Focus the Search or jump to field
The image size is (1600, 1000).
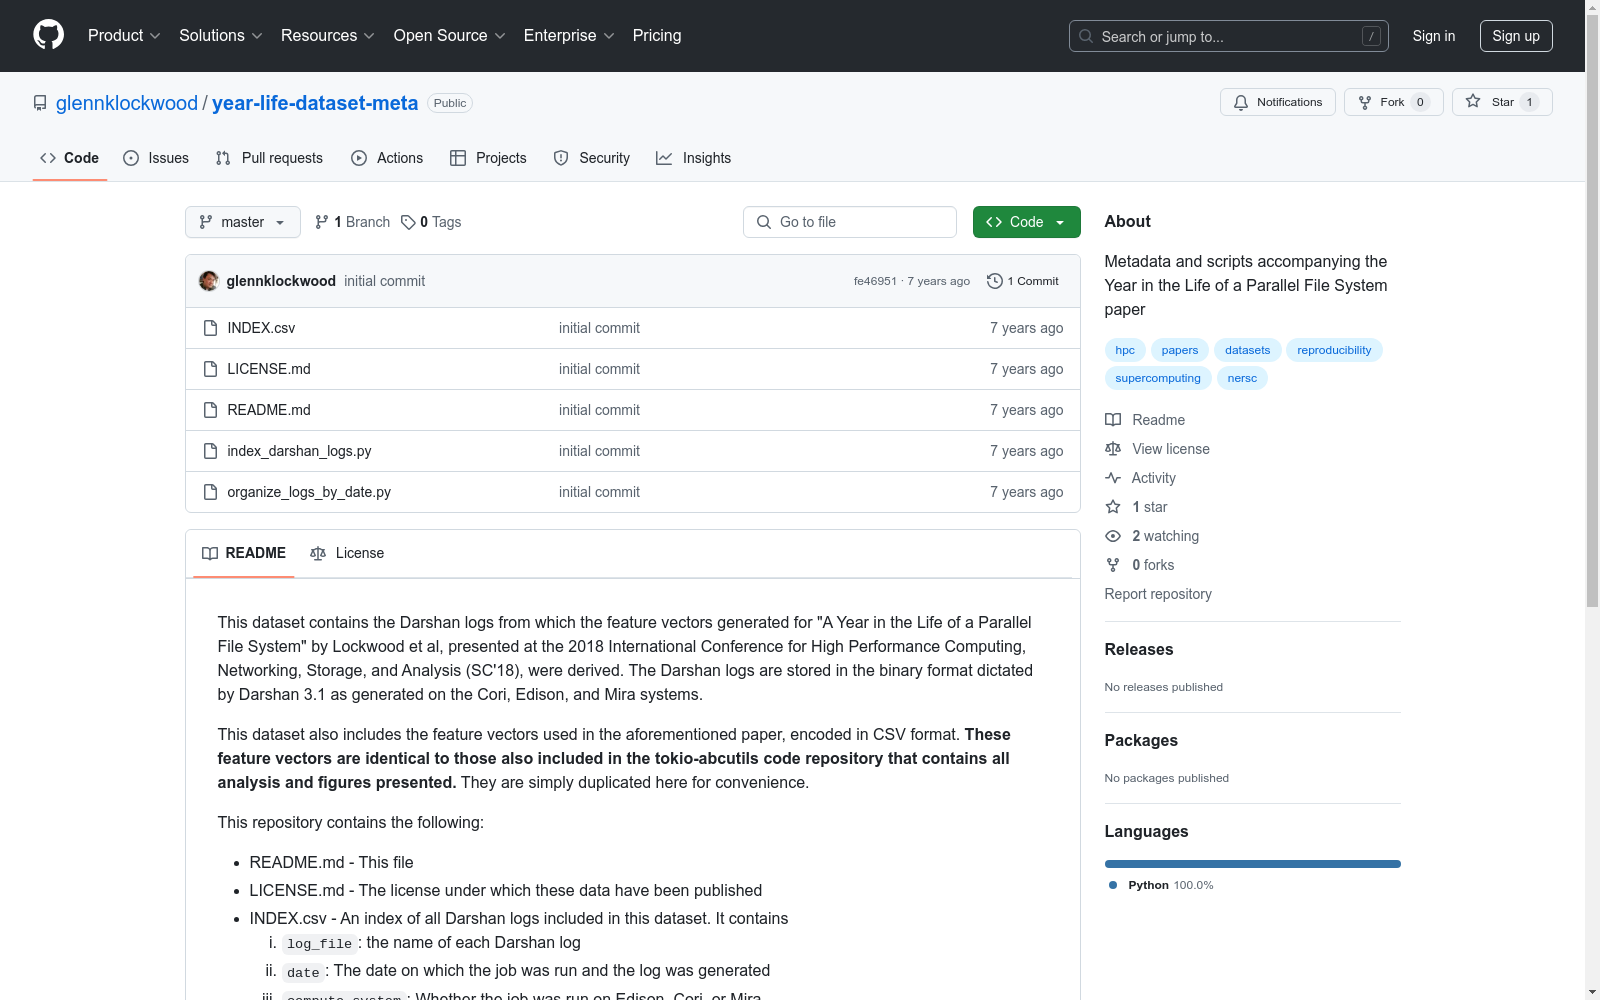tap(1229, 36)
